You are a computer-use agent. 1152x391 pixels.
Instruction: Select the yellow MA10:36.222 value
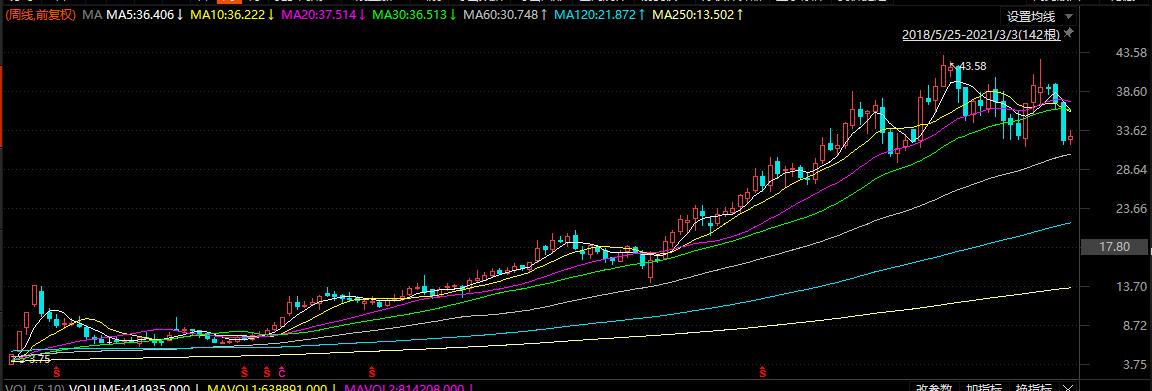point(227,14)
